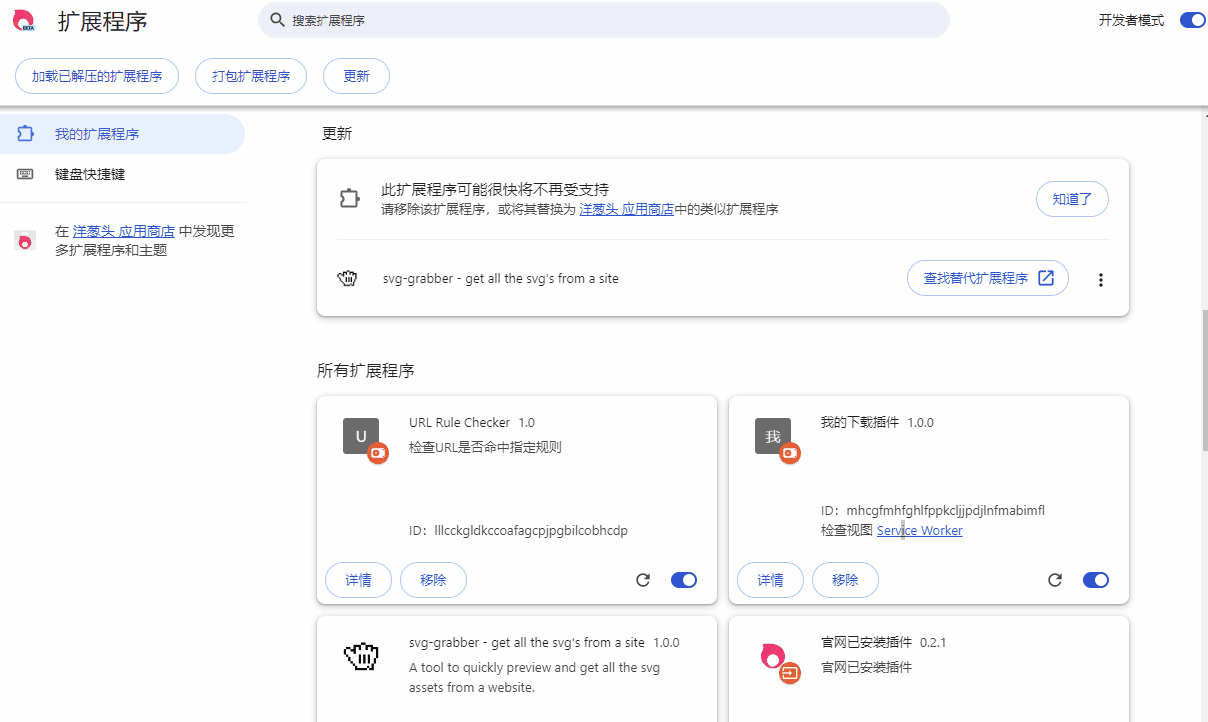
Task: Click the puzzle piece icon in the warning card
Action: 349,198
